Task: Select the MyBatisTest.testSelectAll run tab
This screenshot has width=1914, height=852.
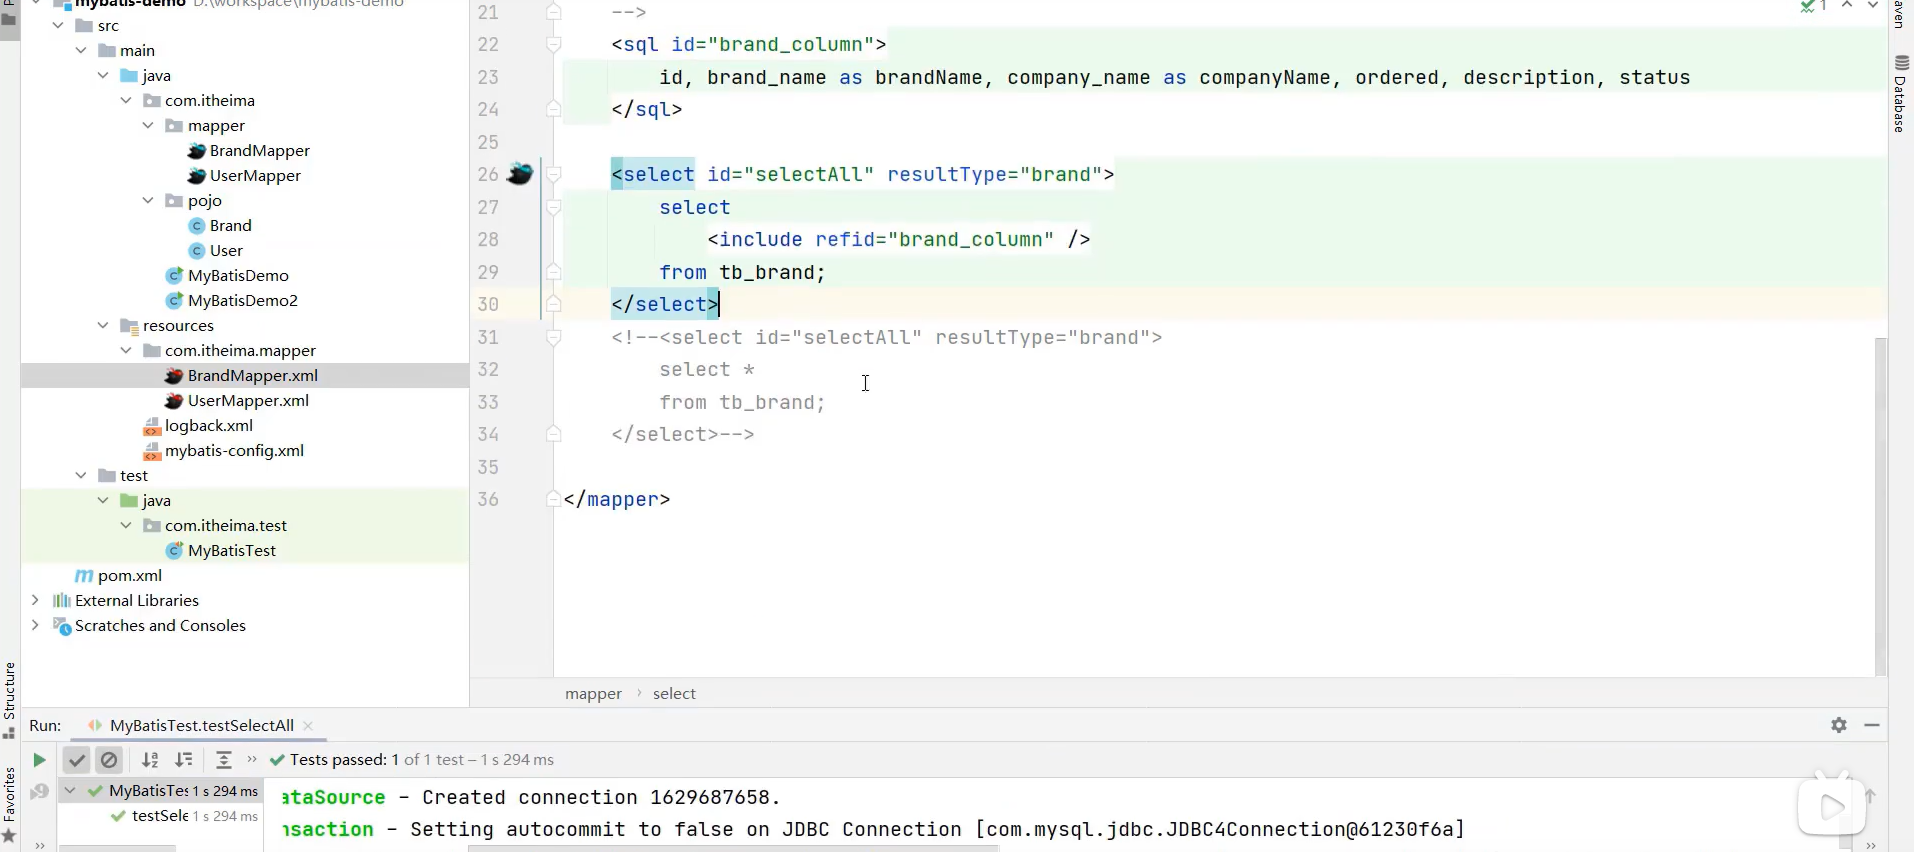Action: [x=201, y=726]
